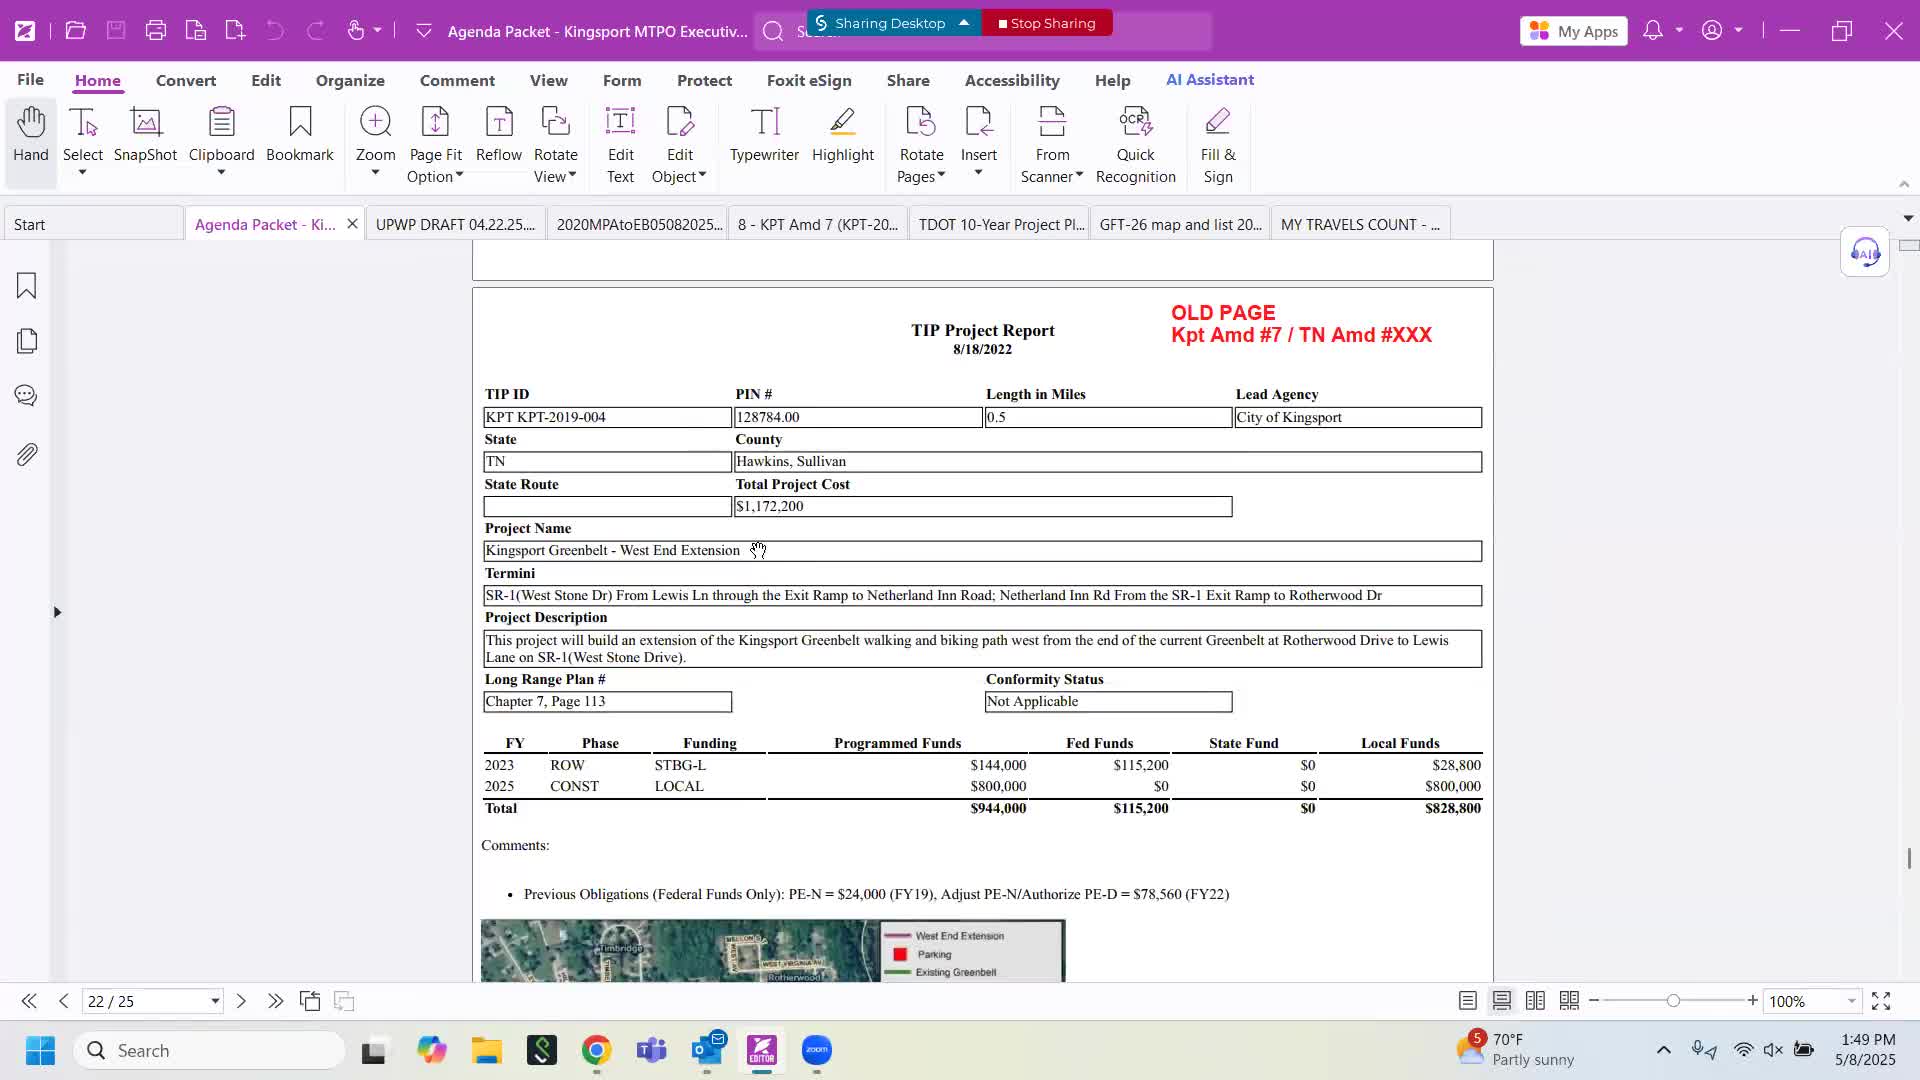Click the SnapShot tool icon
This screenshot has height=1080, width=1920.
pyautogui.click(x=145, y=135)
